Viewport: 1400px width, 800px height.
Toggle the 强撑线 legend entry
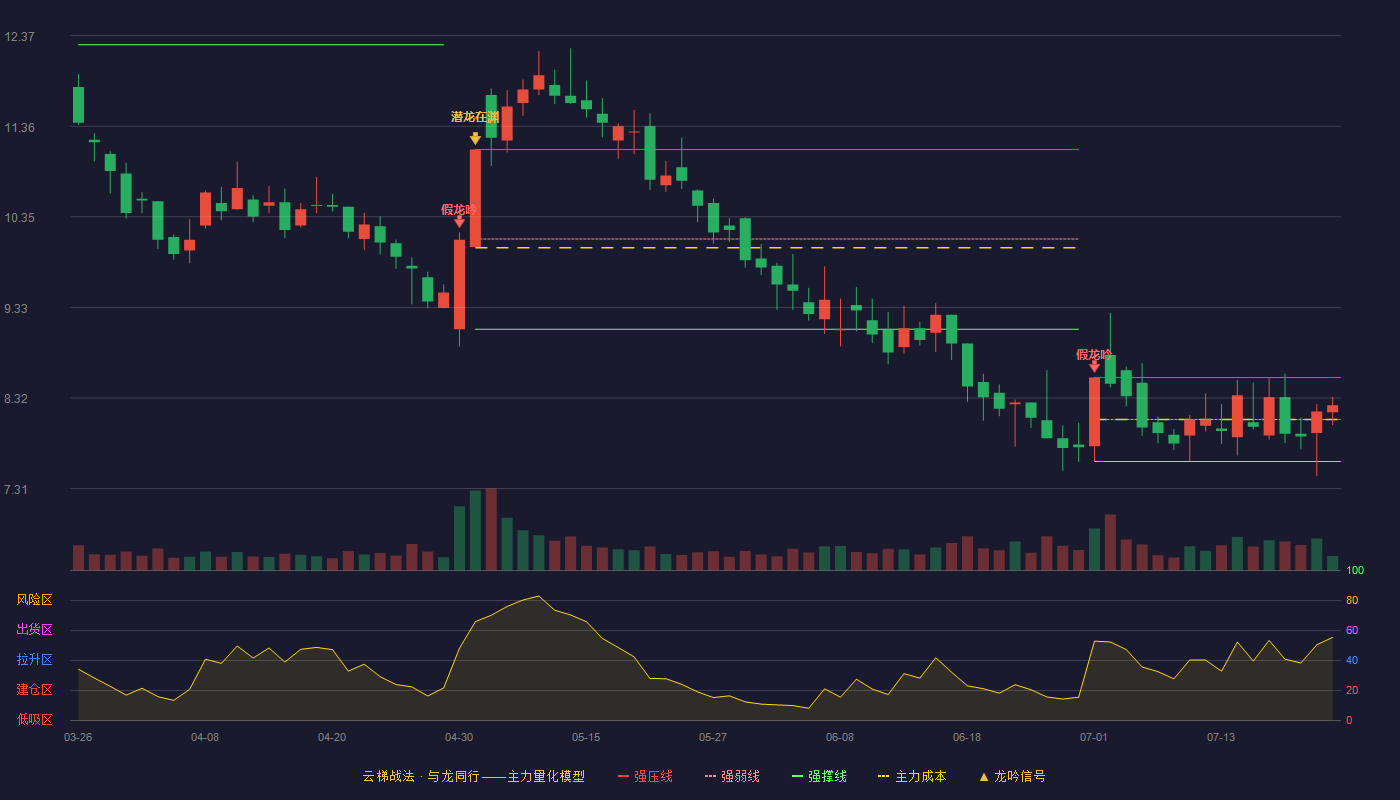(819, 776)
